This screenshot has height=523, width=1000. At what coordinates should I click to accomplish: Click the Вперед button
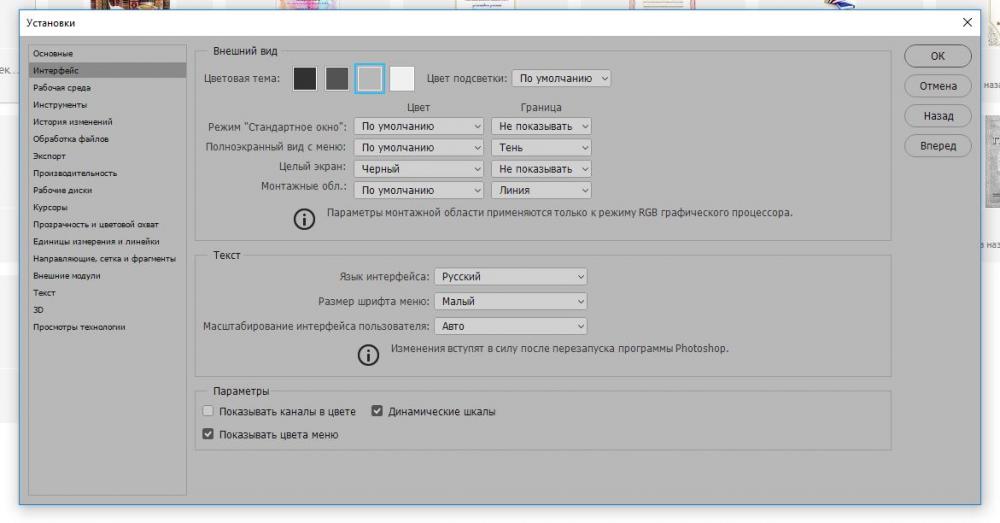(938, 146)
